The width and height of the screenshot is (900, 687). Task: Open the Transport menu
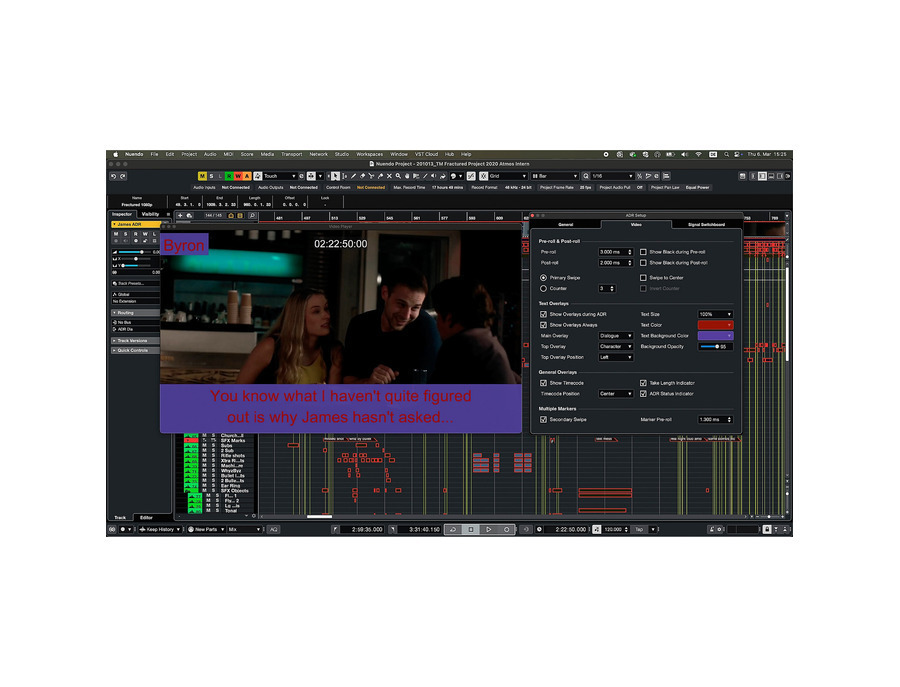(x=292, y=154)
